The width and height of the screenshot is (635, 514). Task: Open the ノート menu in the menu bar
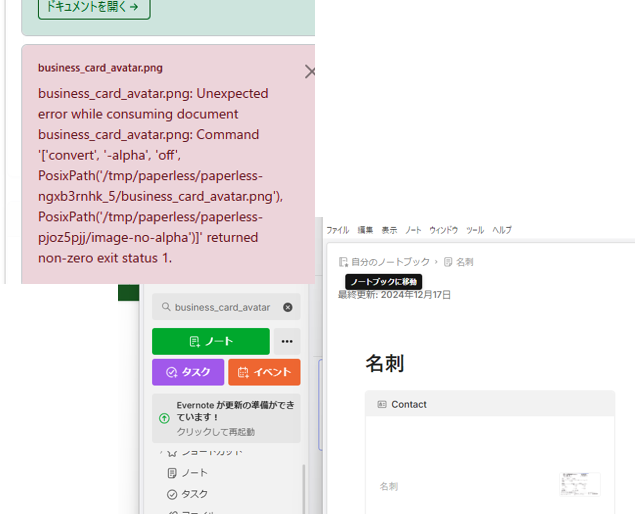pos(413,230)
